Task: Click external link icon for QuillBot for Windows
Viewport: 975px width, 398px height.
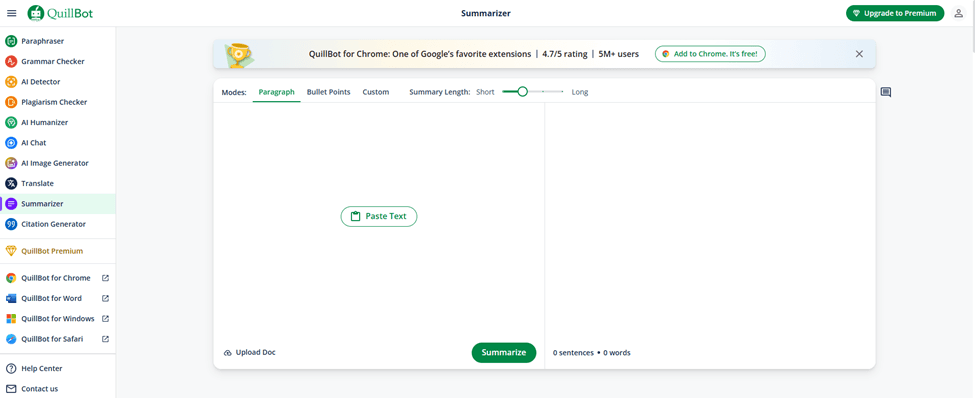Action: (x=106, y=319)
